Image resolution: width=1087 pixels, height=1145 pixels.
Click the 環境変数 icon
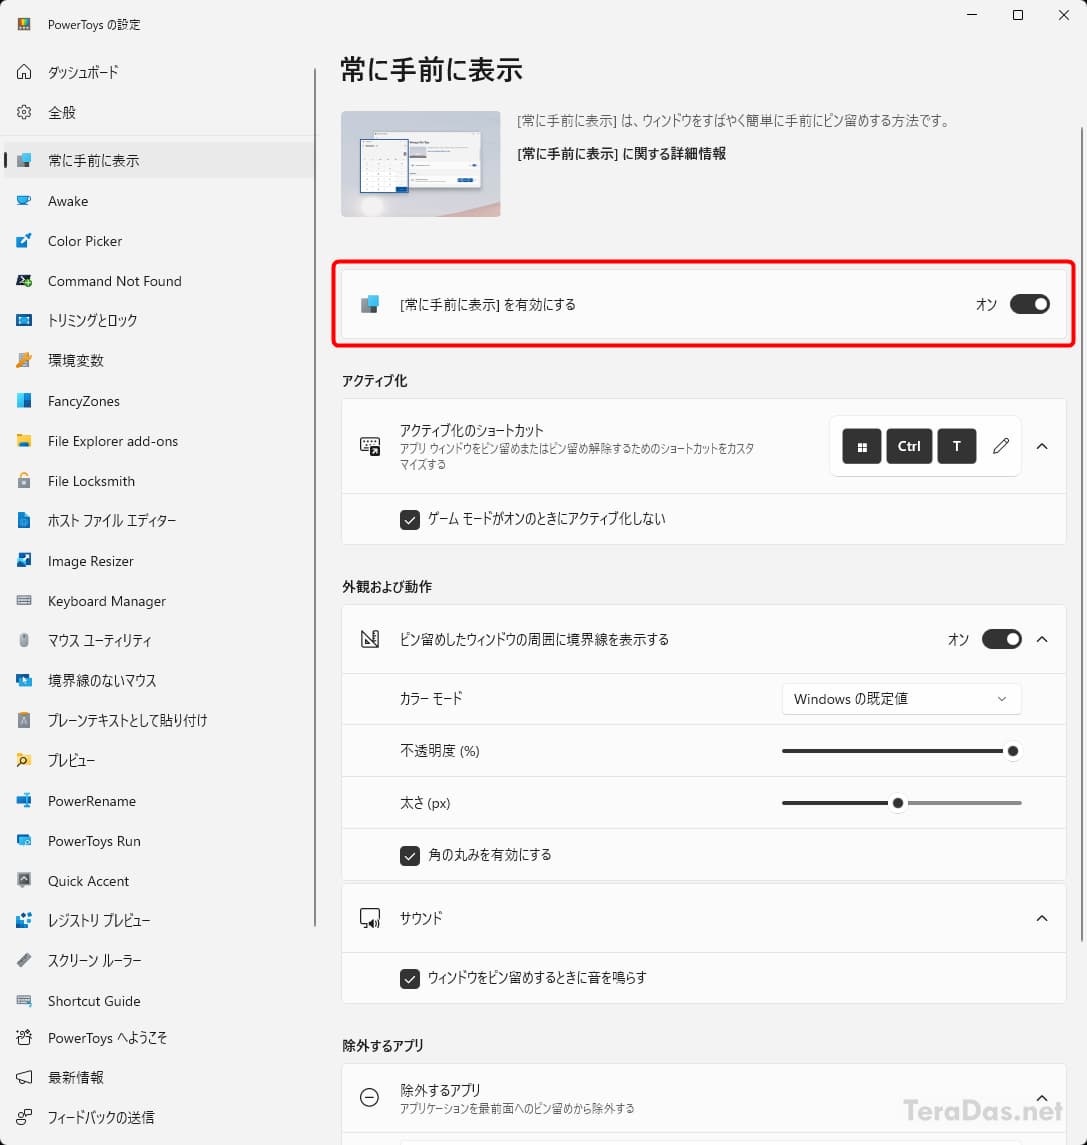24,360
